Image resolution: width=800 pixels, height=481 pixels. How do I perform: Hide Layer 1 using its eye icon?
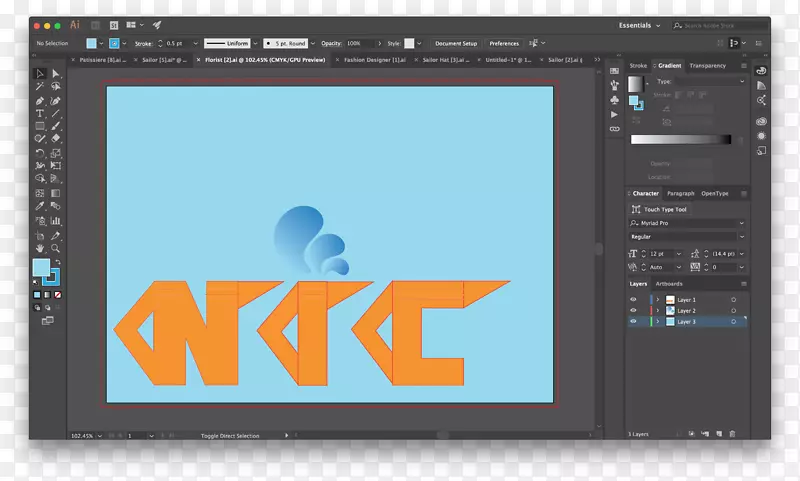pyautogui.click(x=633, y=300)
